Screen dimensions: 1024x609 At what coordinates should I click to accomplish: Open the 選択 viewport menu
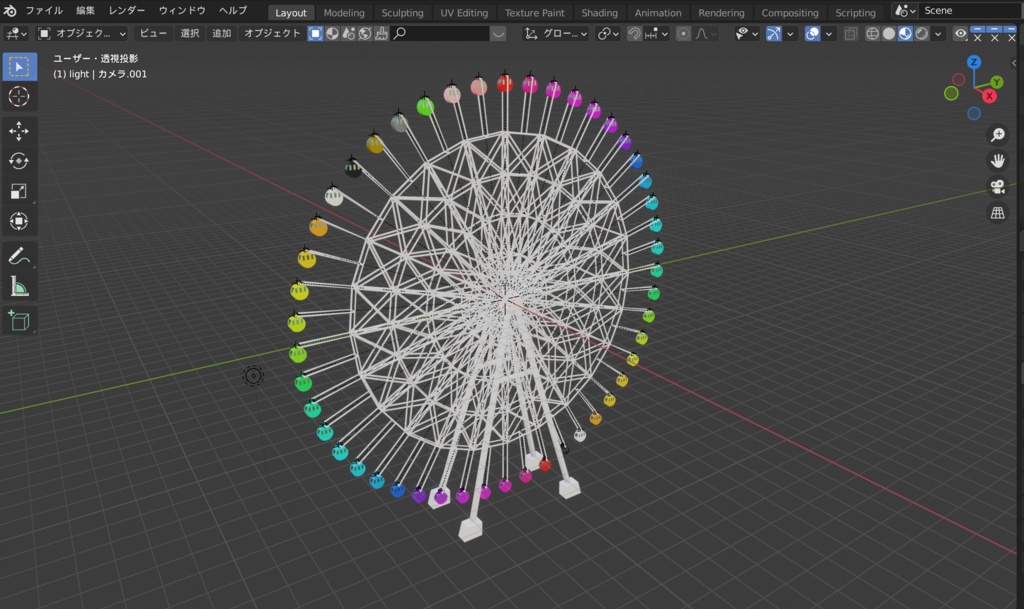pos(189,33)
